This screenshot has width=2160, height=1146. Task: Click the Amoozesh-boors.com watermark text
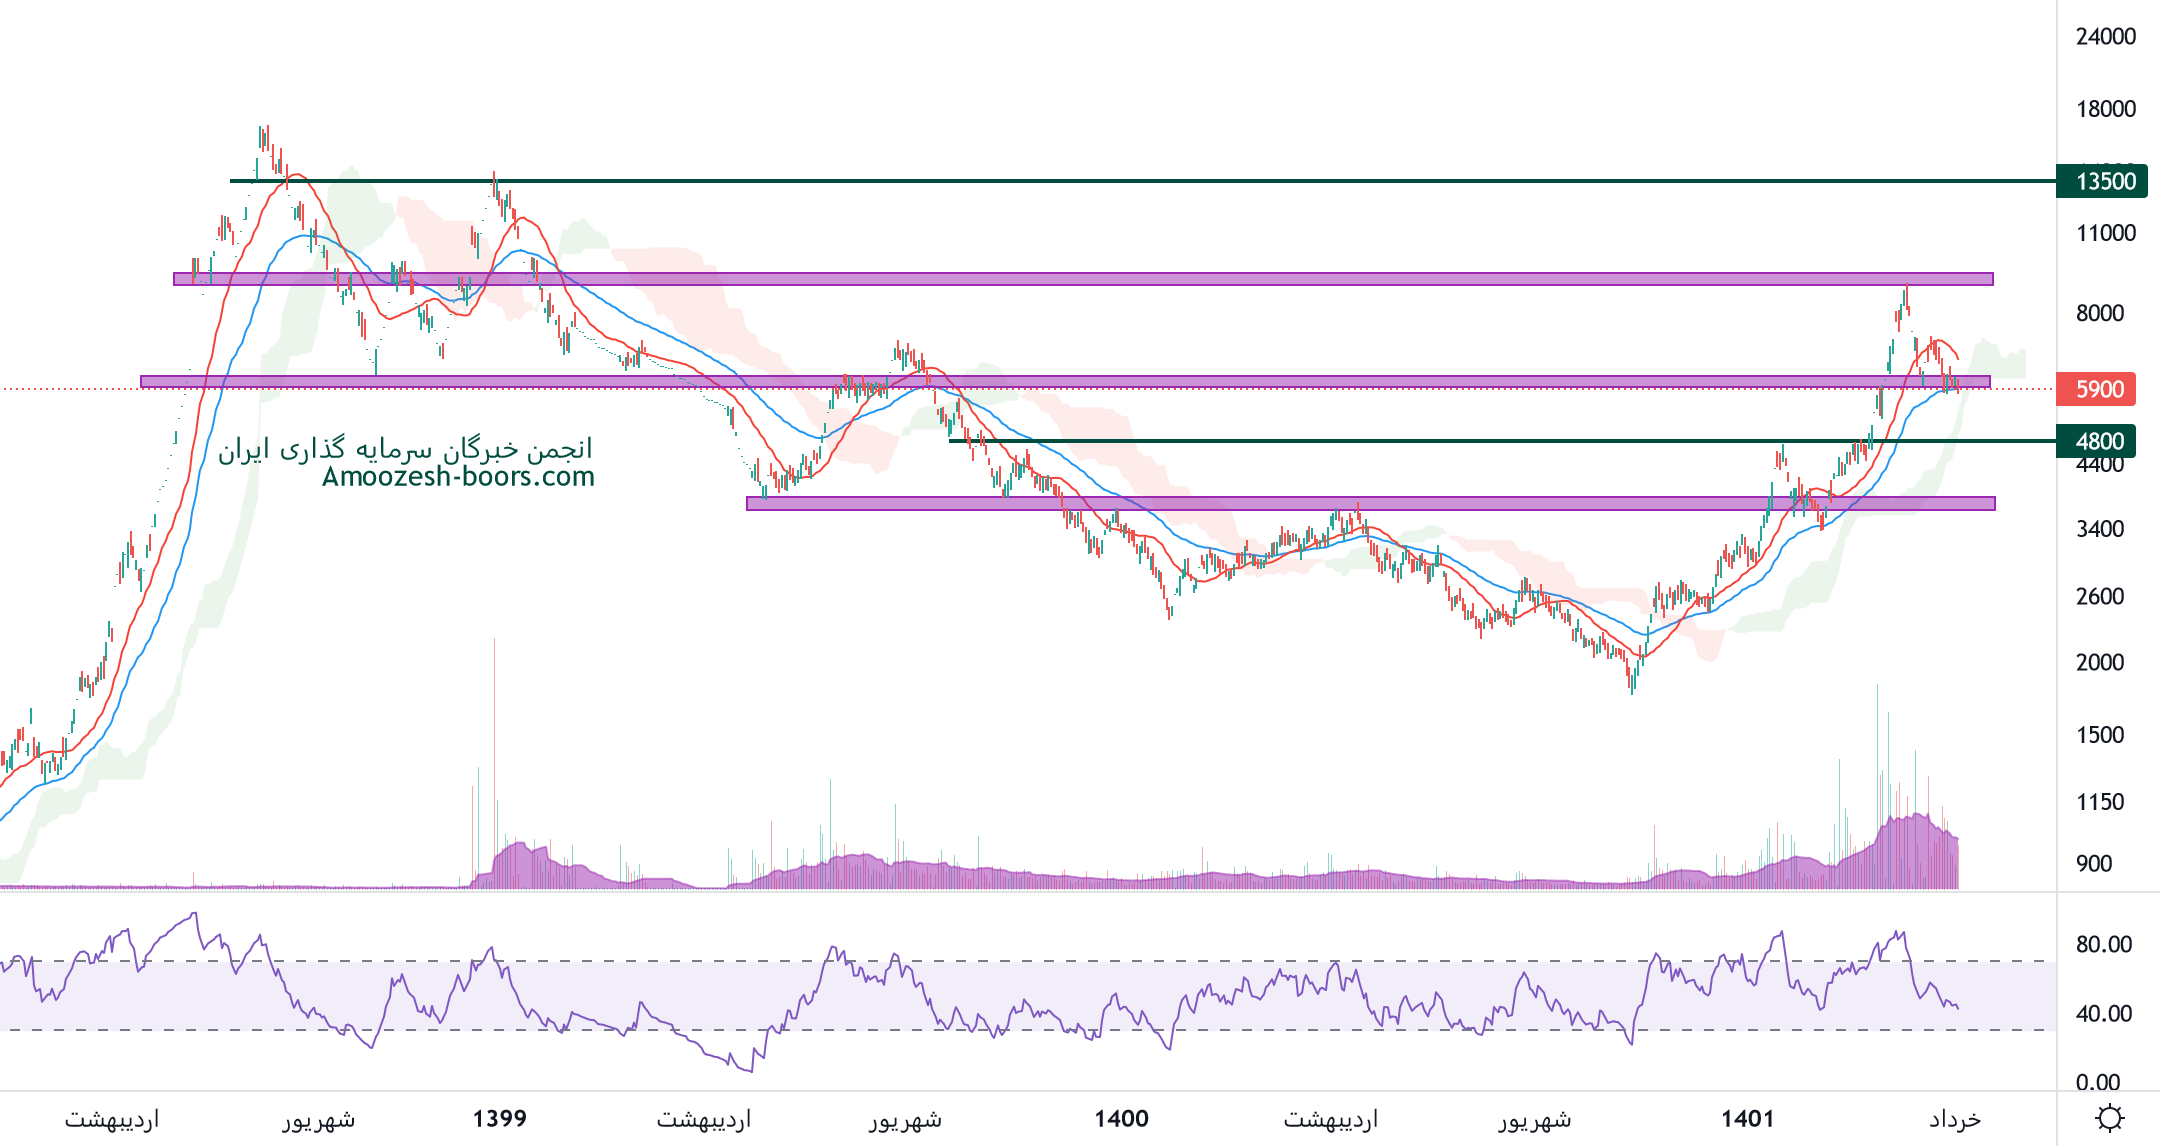pyautogui.click(x=458, y=477)
